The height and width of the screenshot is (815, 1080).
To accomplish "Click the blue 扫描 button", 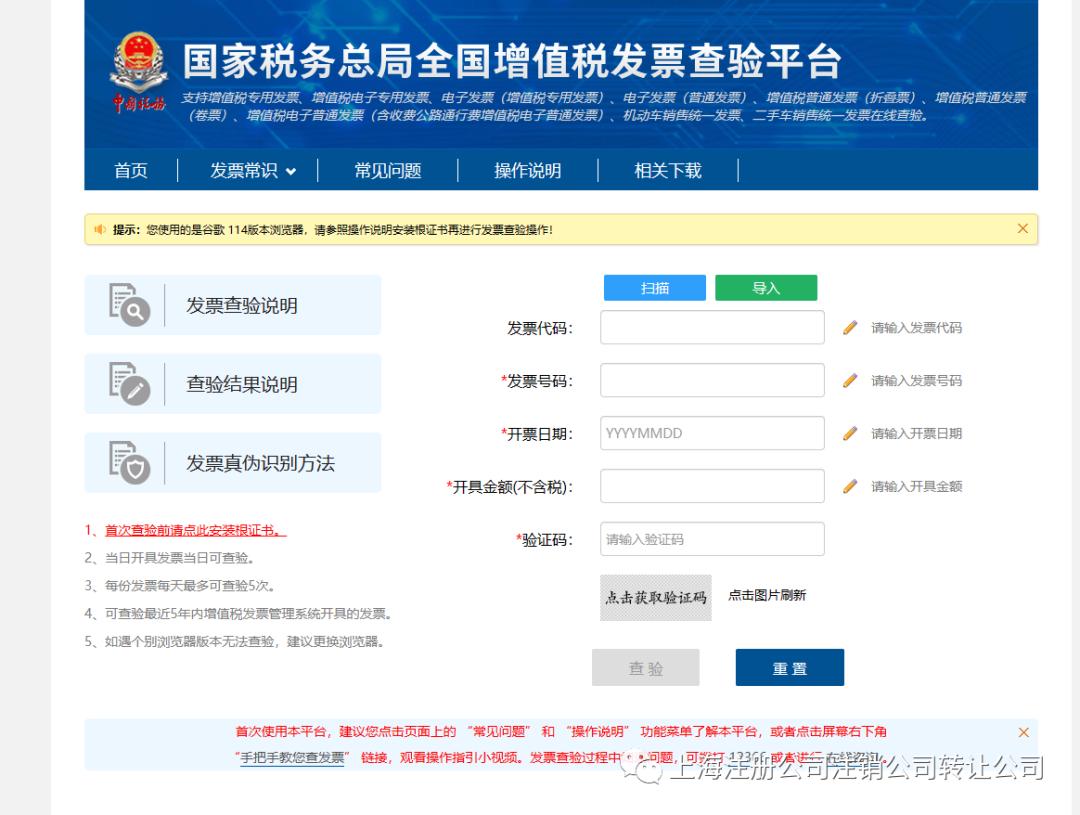I will 654,286.
